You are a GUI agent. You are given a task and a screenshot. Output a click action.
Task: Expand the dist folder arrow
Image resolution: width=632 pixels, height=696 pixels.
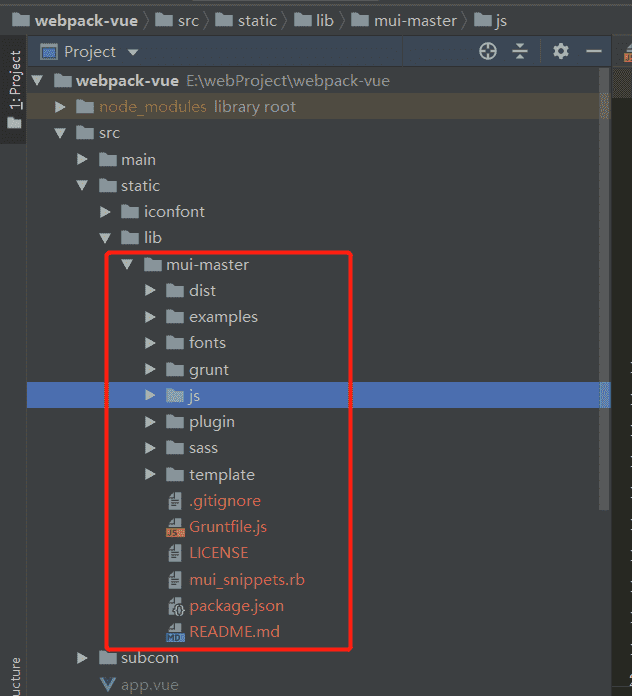pos(150,291)
